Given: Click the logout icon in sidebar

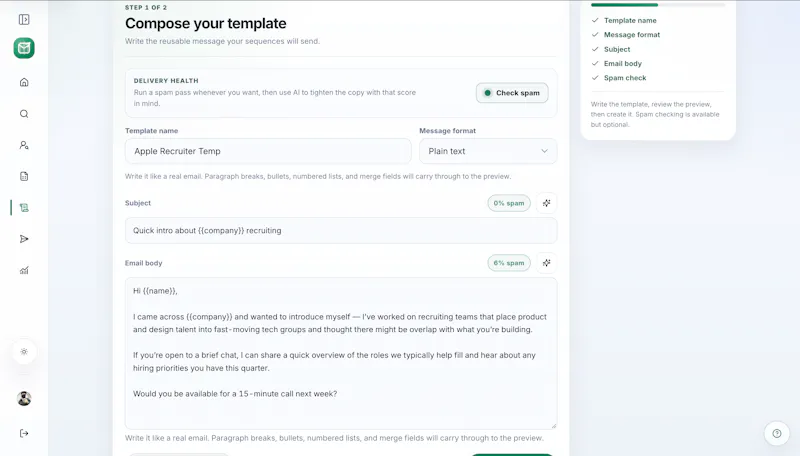Looking at the screenshot, I should click(24, 433).
